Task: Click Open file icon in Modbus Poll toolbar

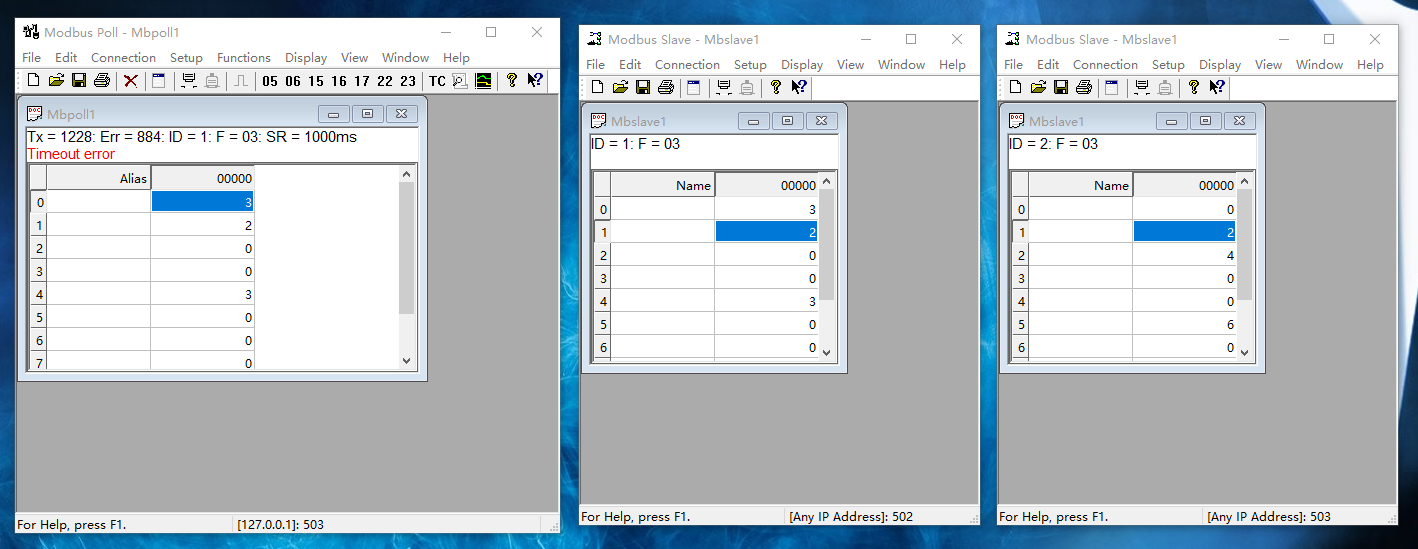Action: point(56,81)
